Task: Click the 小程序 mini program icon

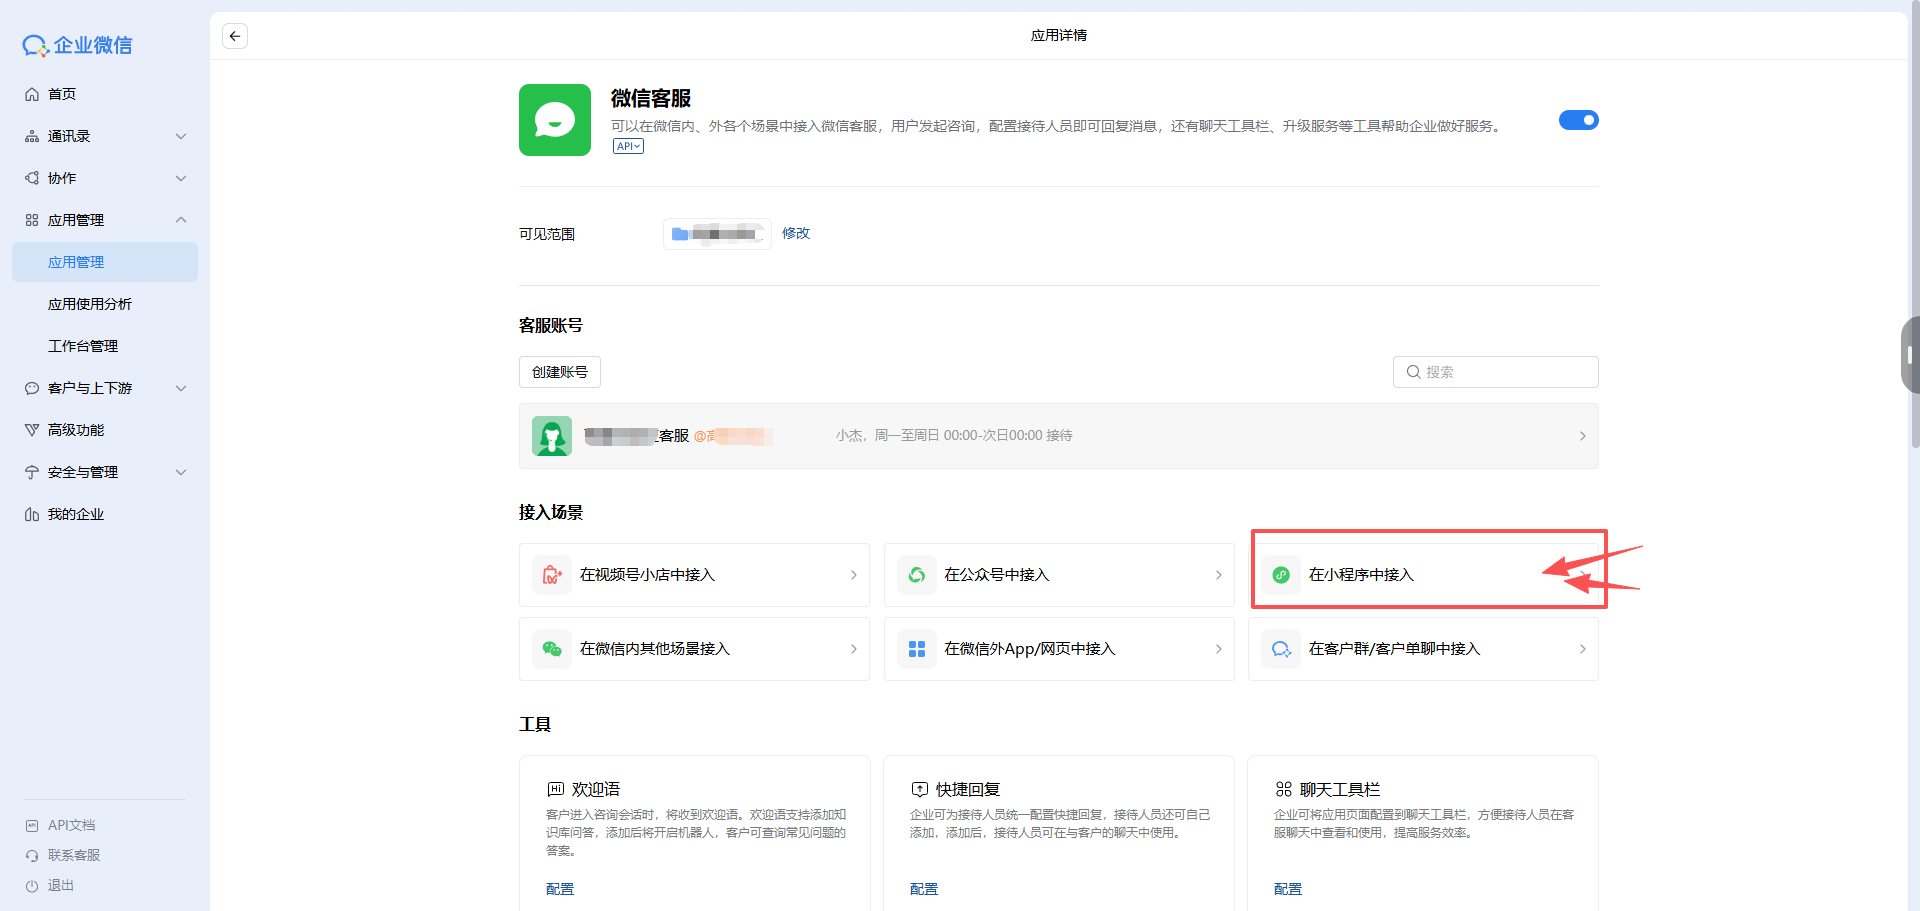Action: click(x=1281, y=575)
